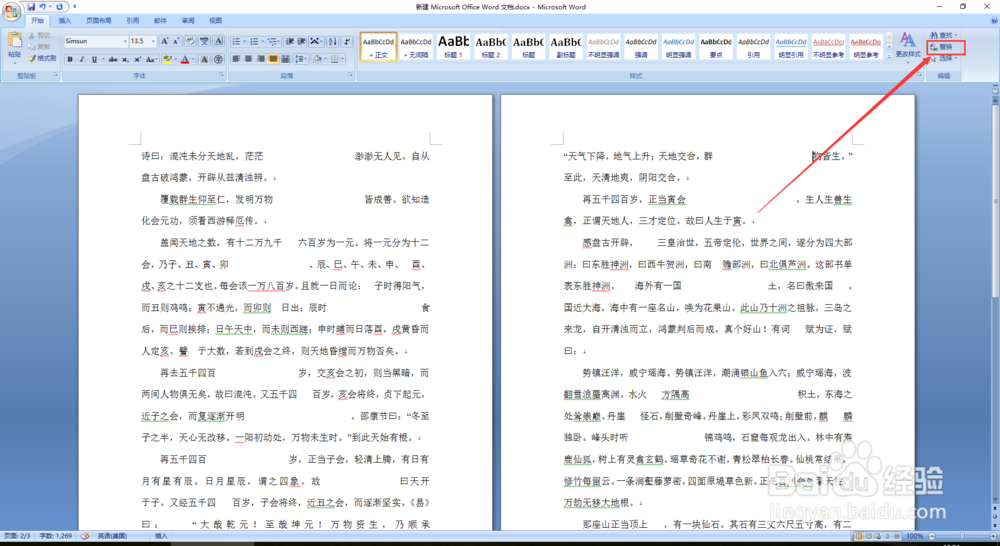The height and width of the screenshot is (546, 1000).
Task: Toggle the 插入 insert/overtype mode in status bar
Action: (x=161, y=536)
